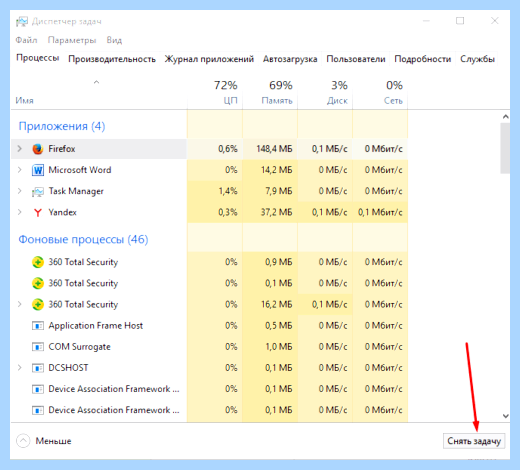Click the Фоновые процессы (46) group heading

click(83, 239)
